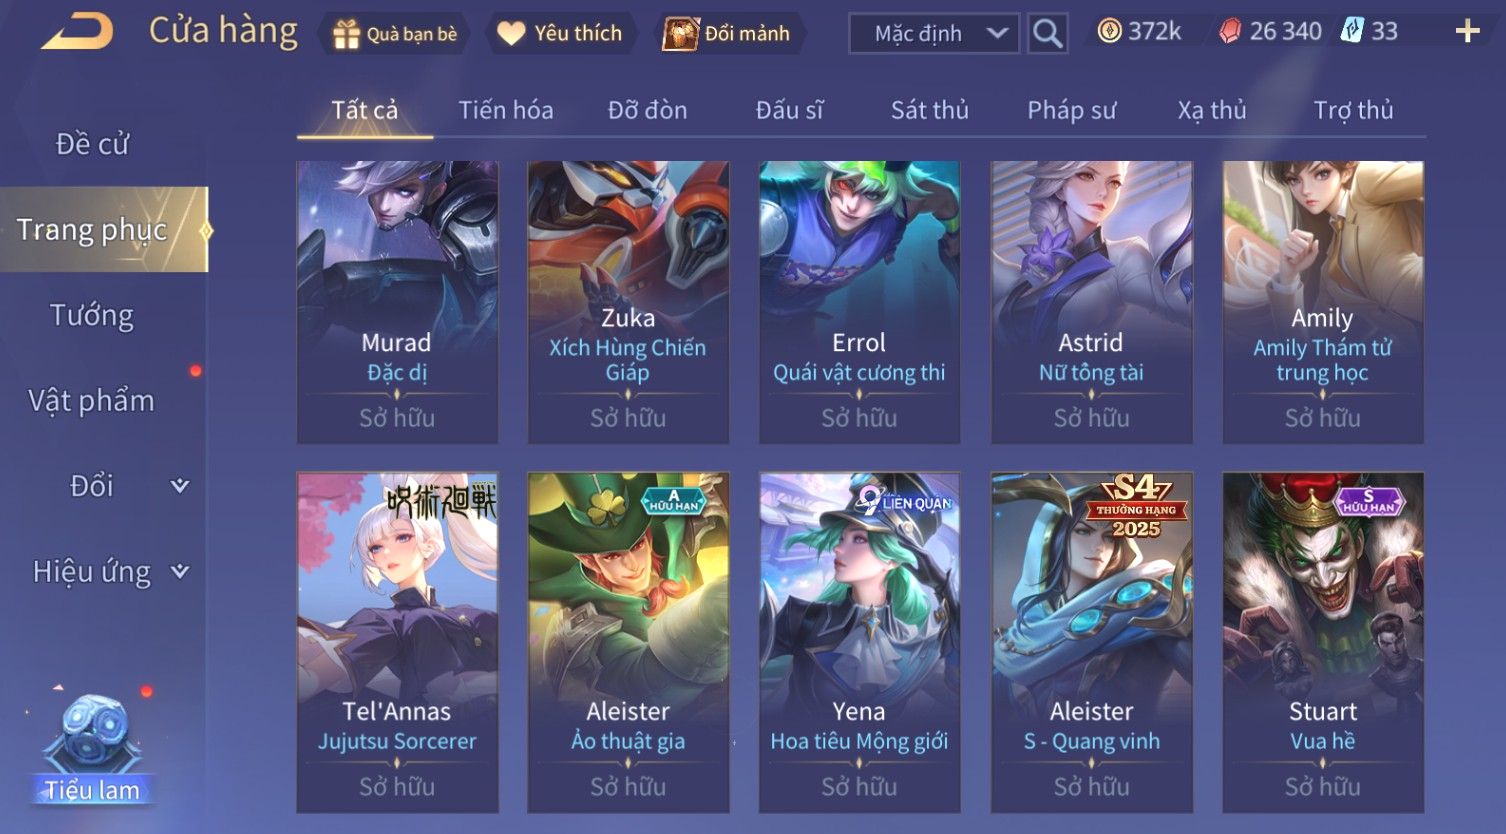Go to Vật phẩm in the sidebar

tap(91, 400)
